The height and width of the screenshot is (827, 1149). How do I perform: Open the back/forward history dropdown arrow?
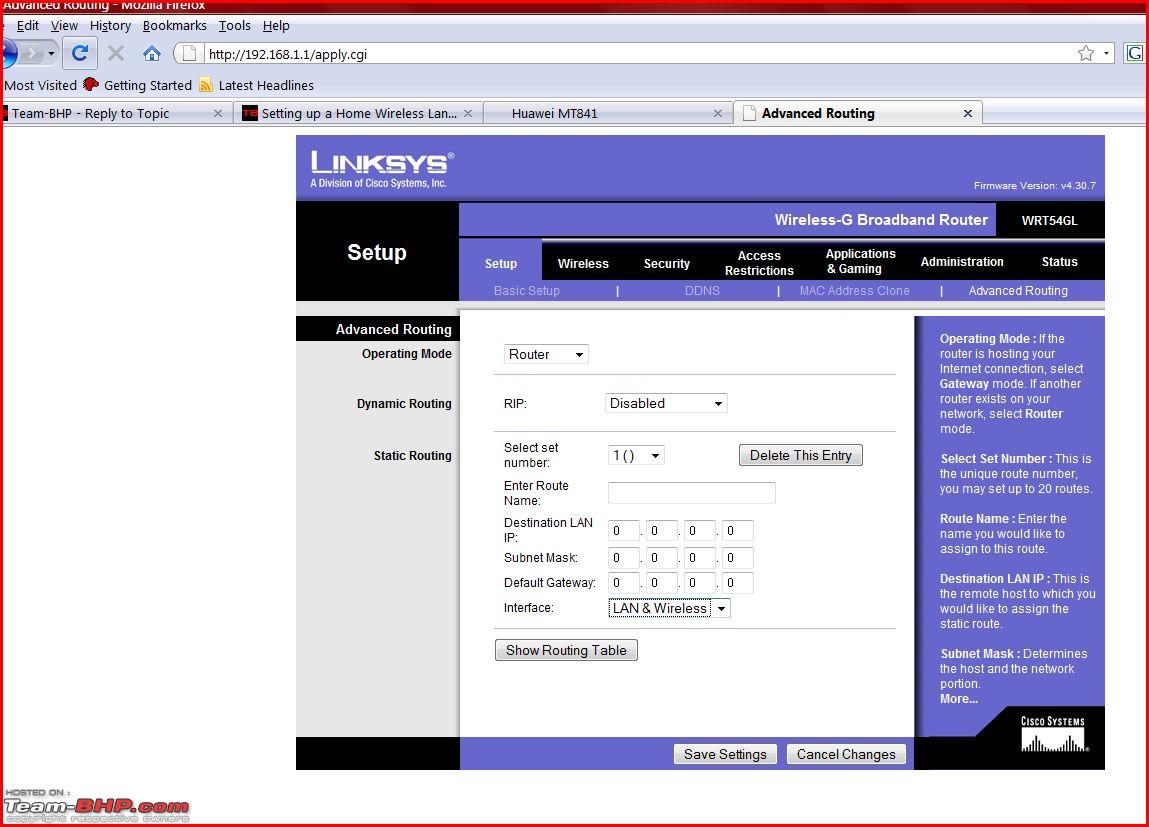51,53
